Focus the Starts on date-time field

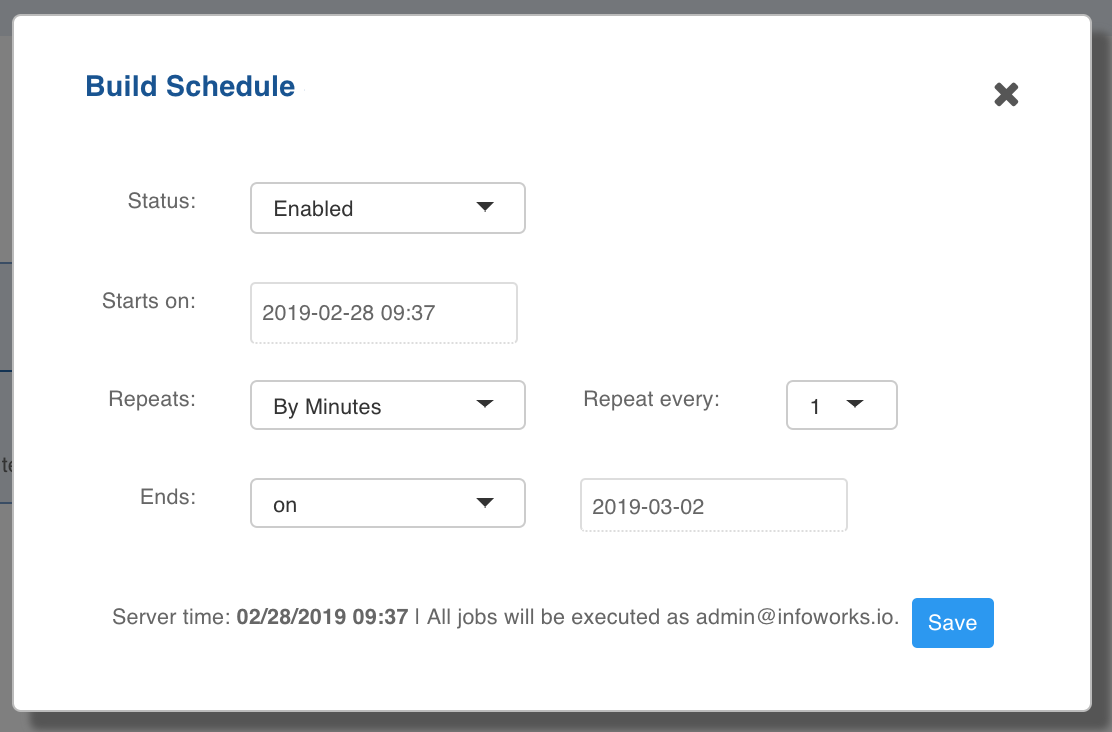tap(384, 313)
